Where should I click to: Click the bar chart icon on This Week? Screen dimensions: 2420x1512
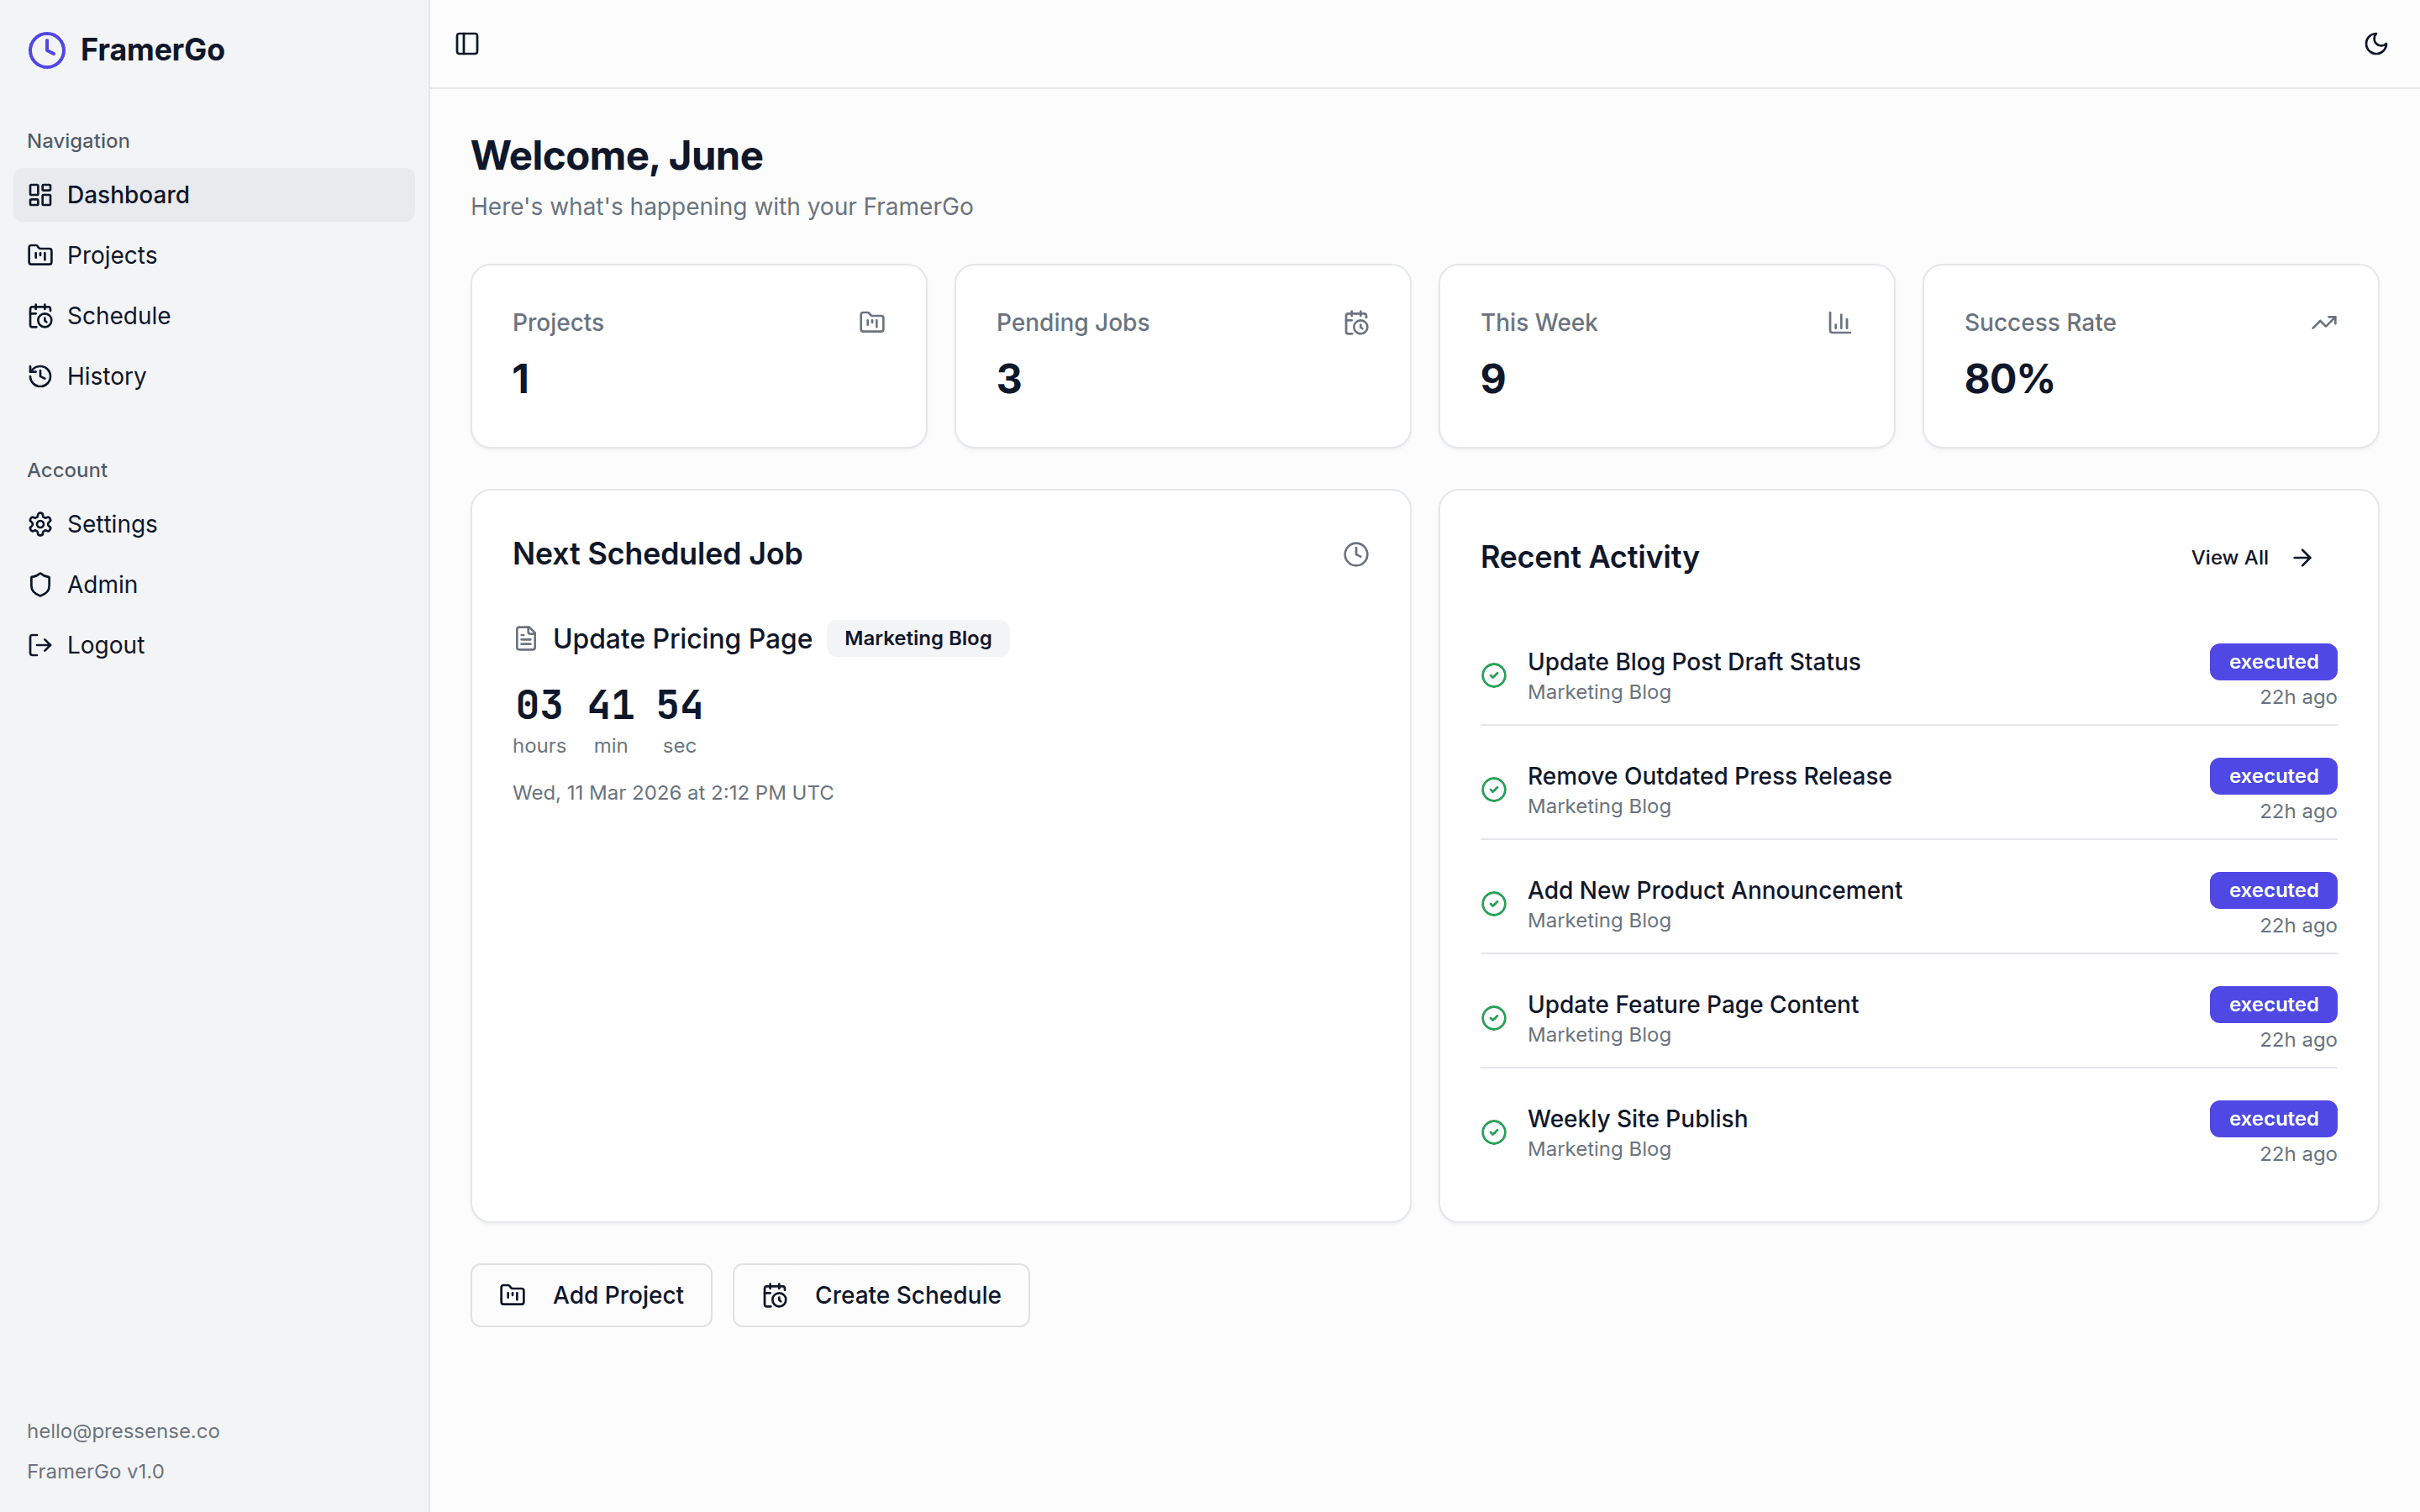coord(1839,323)
